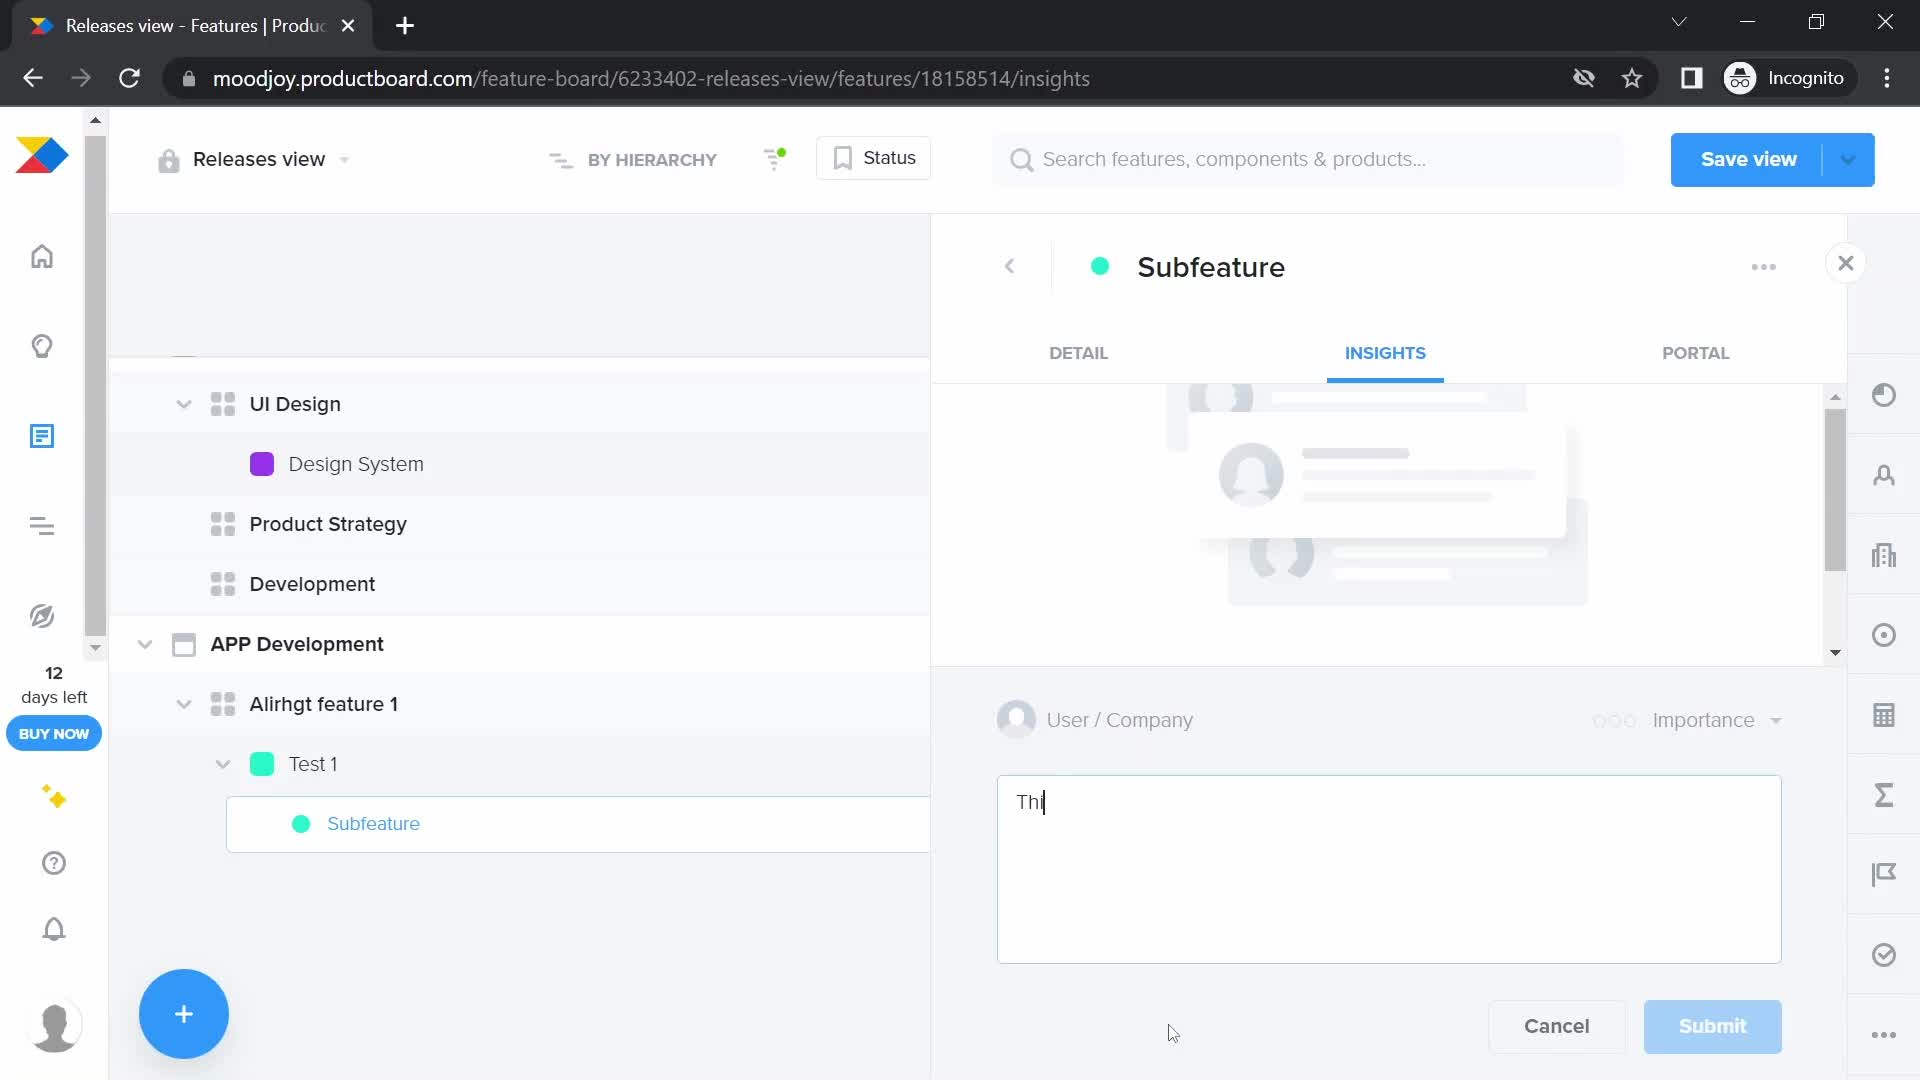This screenshot has height=1080, width=1920.
Task: Click the Test 1 teal status swatch
Action: [262, 764]
